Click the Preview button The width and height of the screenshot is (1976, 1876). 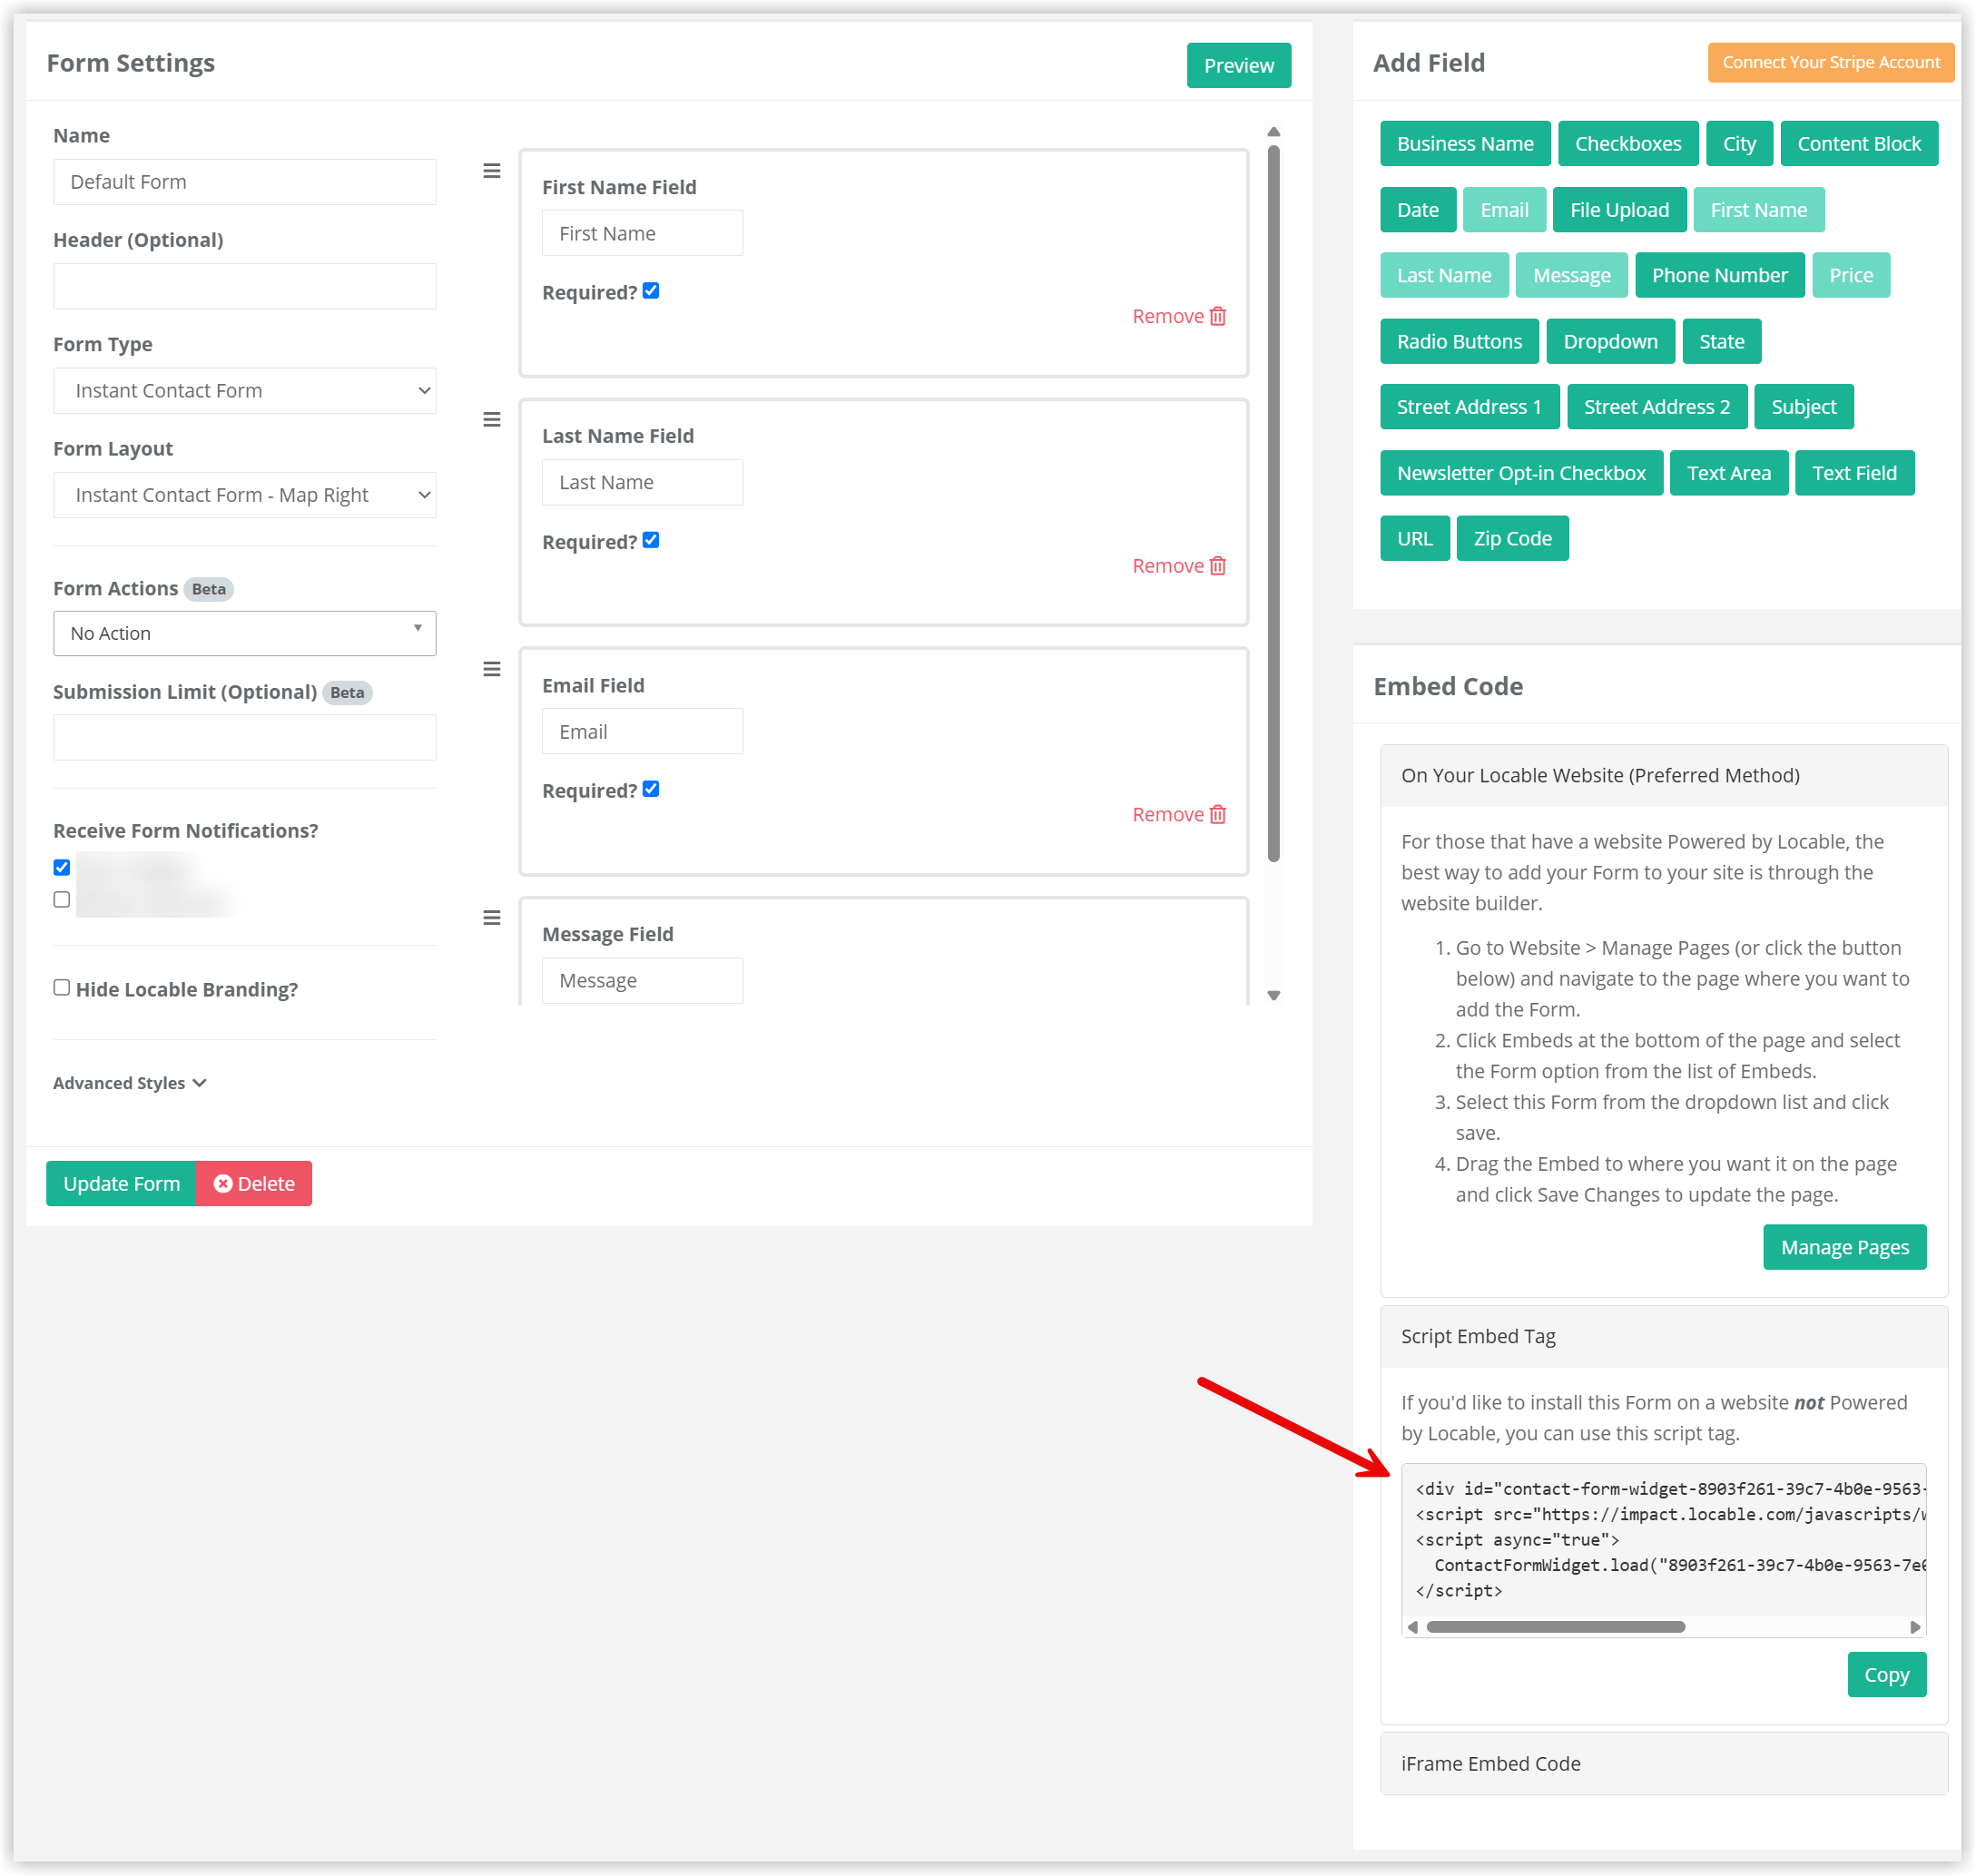pyautogui.click(x=1239, y=66)
